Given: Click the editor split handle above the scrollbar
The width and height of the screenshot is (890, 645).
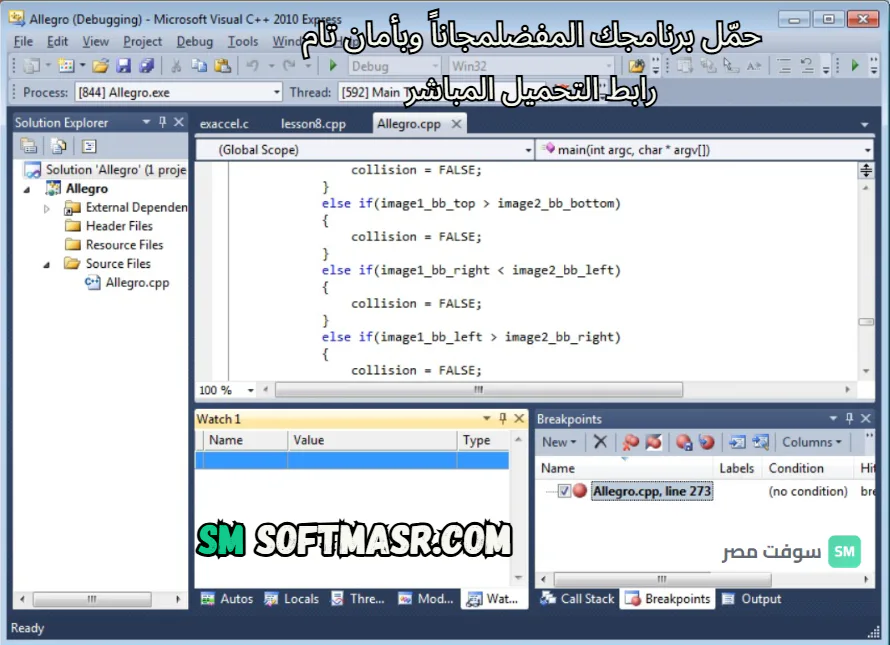Looking at the screenshot, I should coord(866,170).
